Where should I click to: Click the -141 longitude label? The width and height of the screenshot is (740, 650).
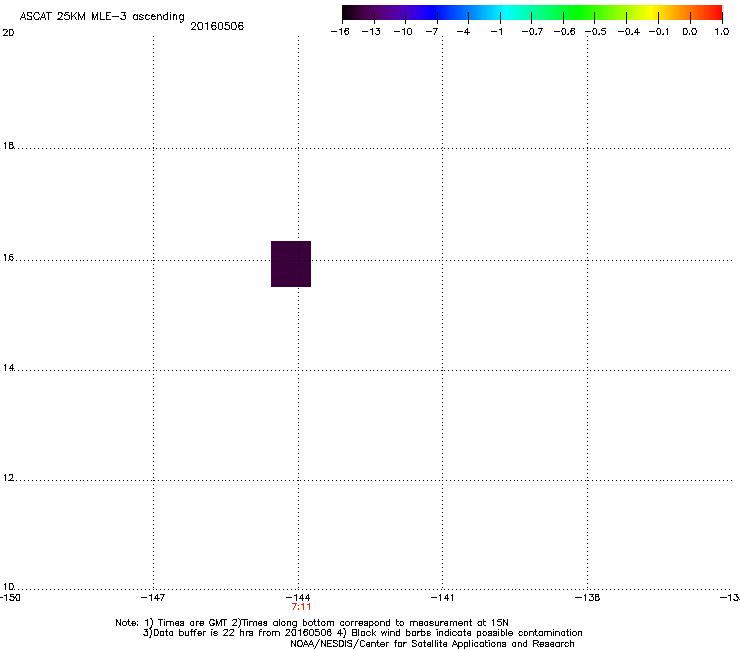click(x=442, y=598)
